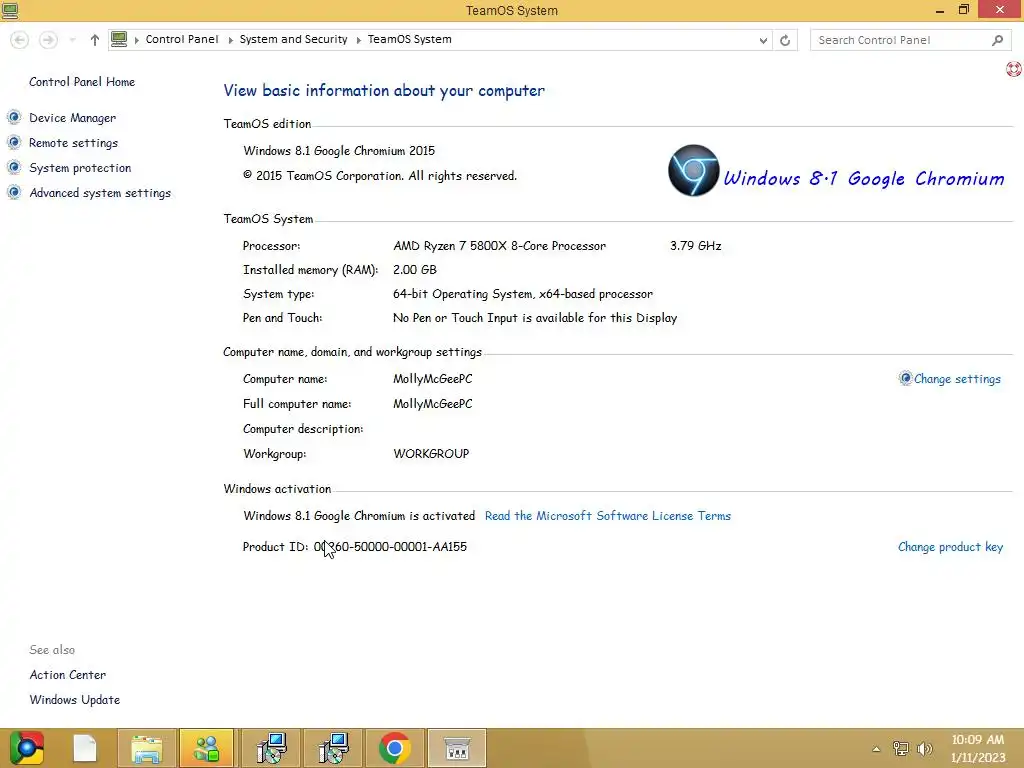Image resolution: width=1024 pixels, height=768 pixels.
Task: Click the Windows 8.1 Google Chromium logo
Action: coord(836,171)
